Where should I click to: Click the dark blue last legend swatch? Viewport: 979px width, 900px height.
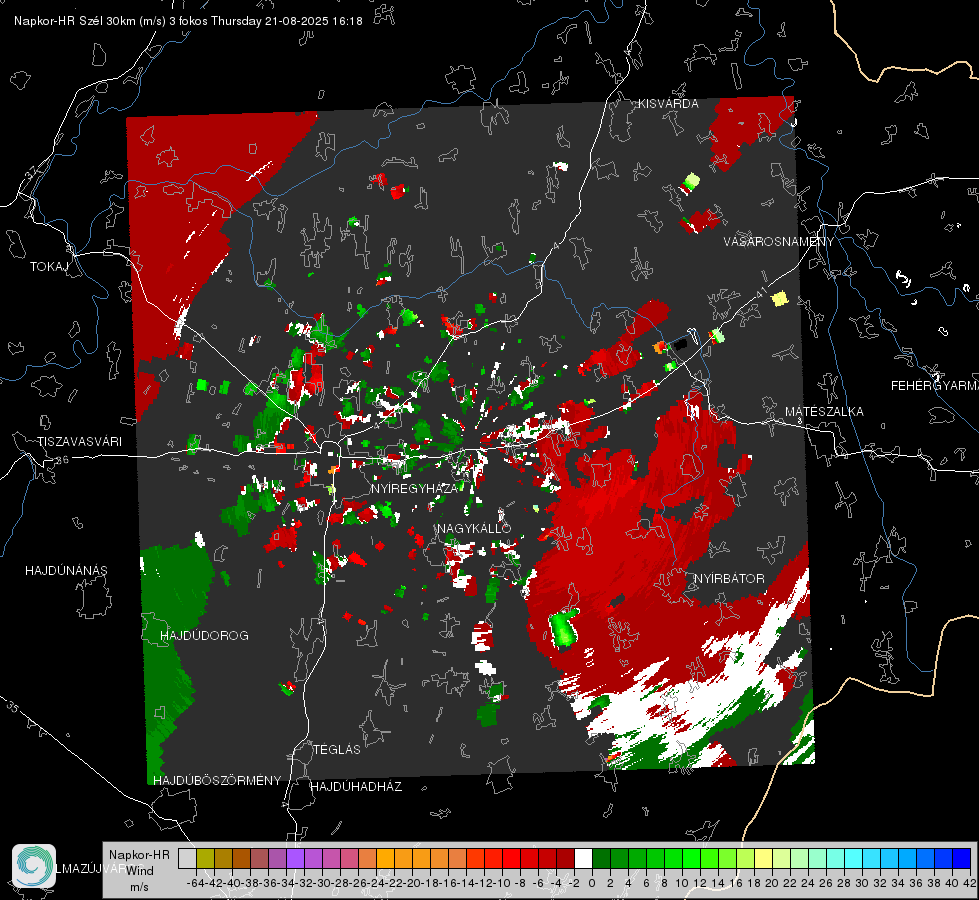[962, 858]
